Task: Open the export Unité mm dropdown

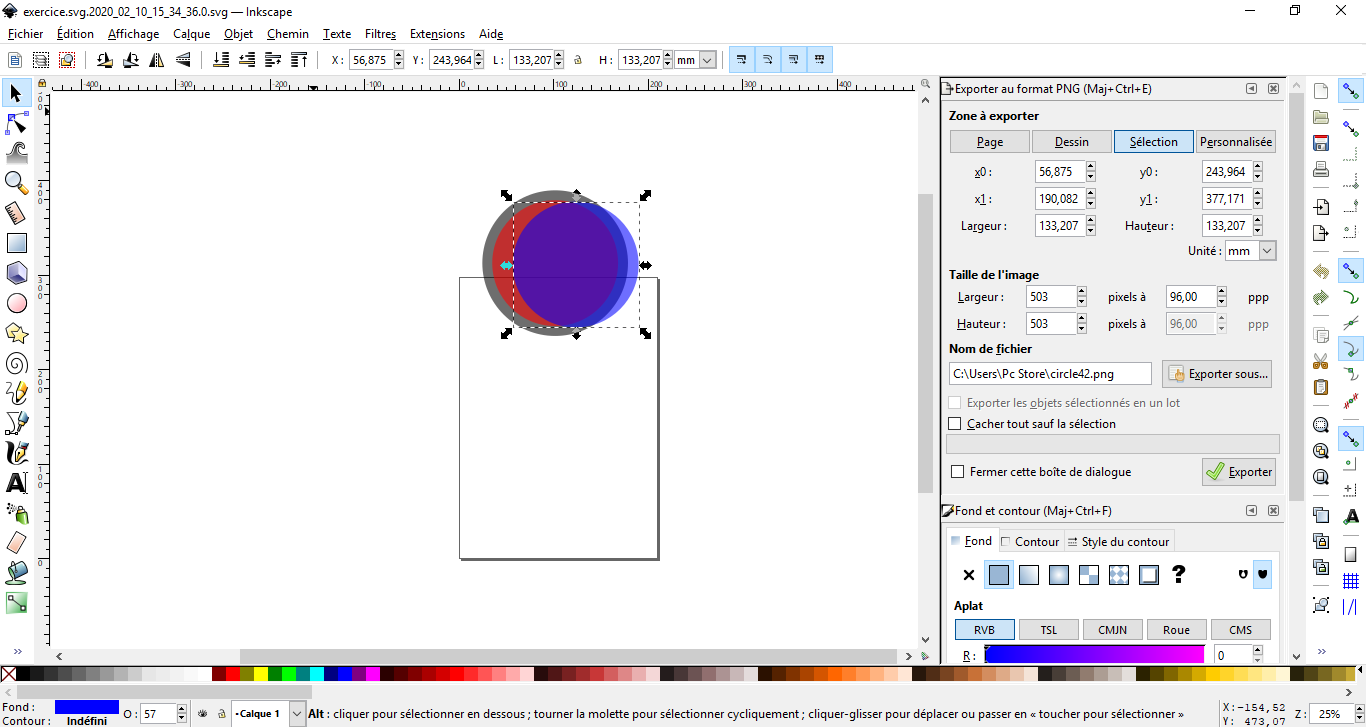Action: point(1267,251)
